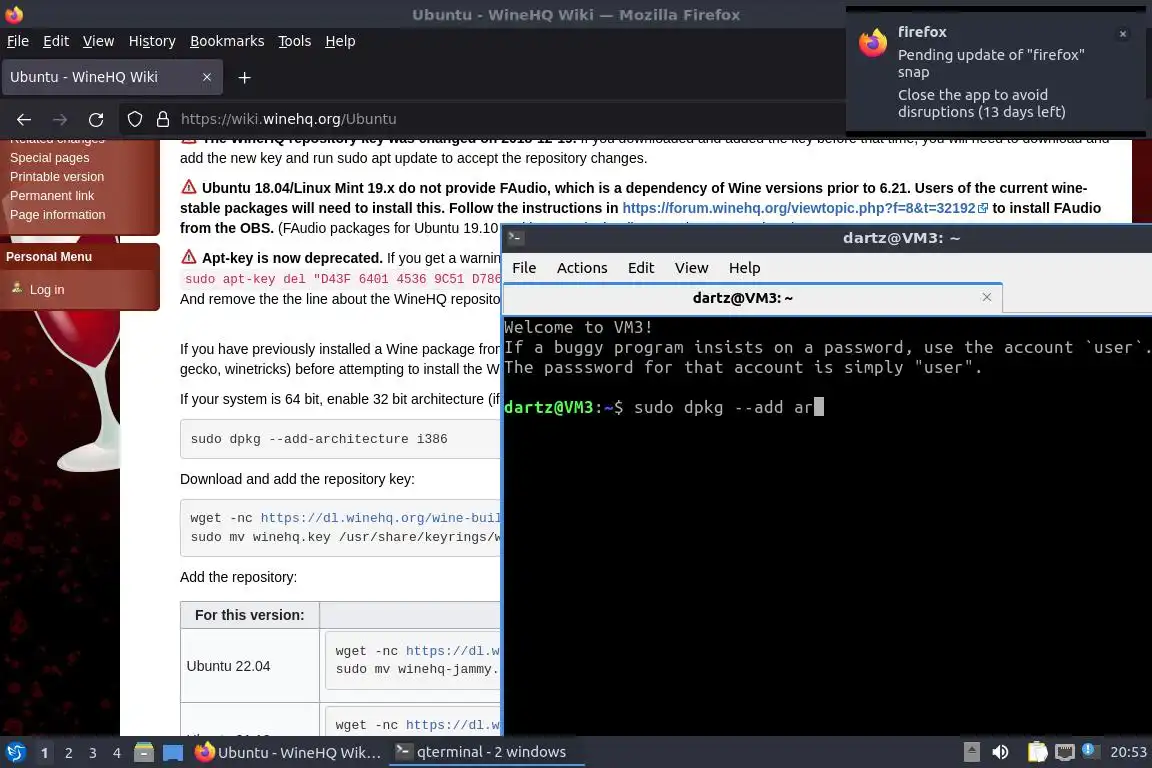Click the padlock site info icon
The width and height of the screenshot is (1152, 768).
coord(163,119)
